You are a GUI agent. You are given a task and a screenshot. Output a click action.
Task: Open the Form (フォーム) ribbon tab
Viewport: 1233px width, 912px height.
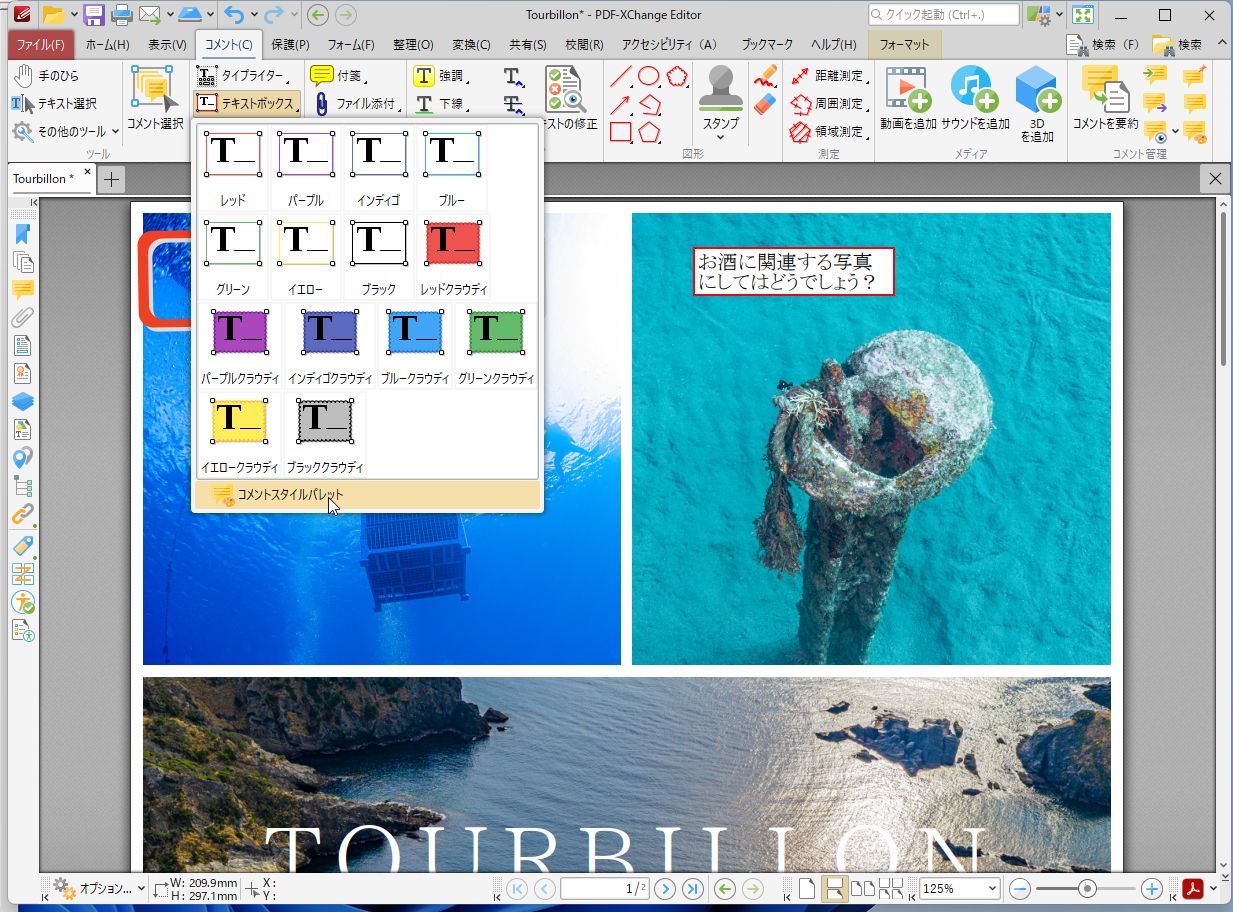coord(351,45)
